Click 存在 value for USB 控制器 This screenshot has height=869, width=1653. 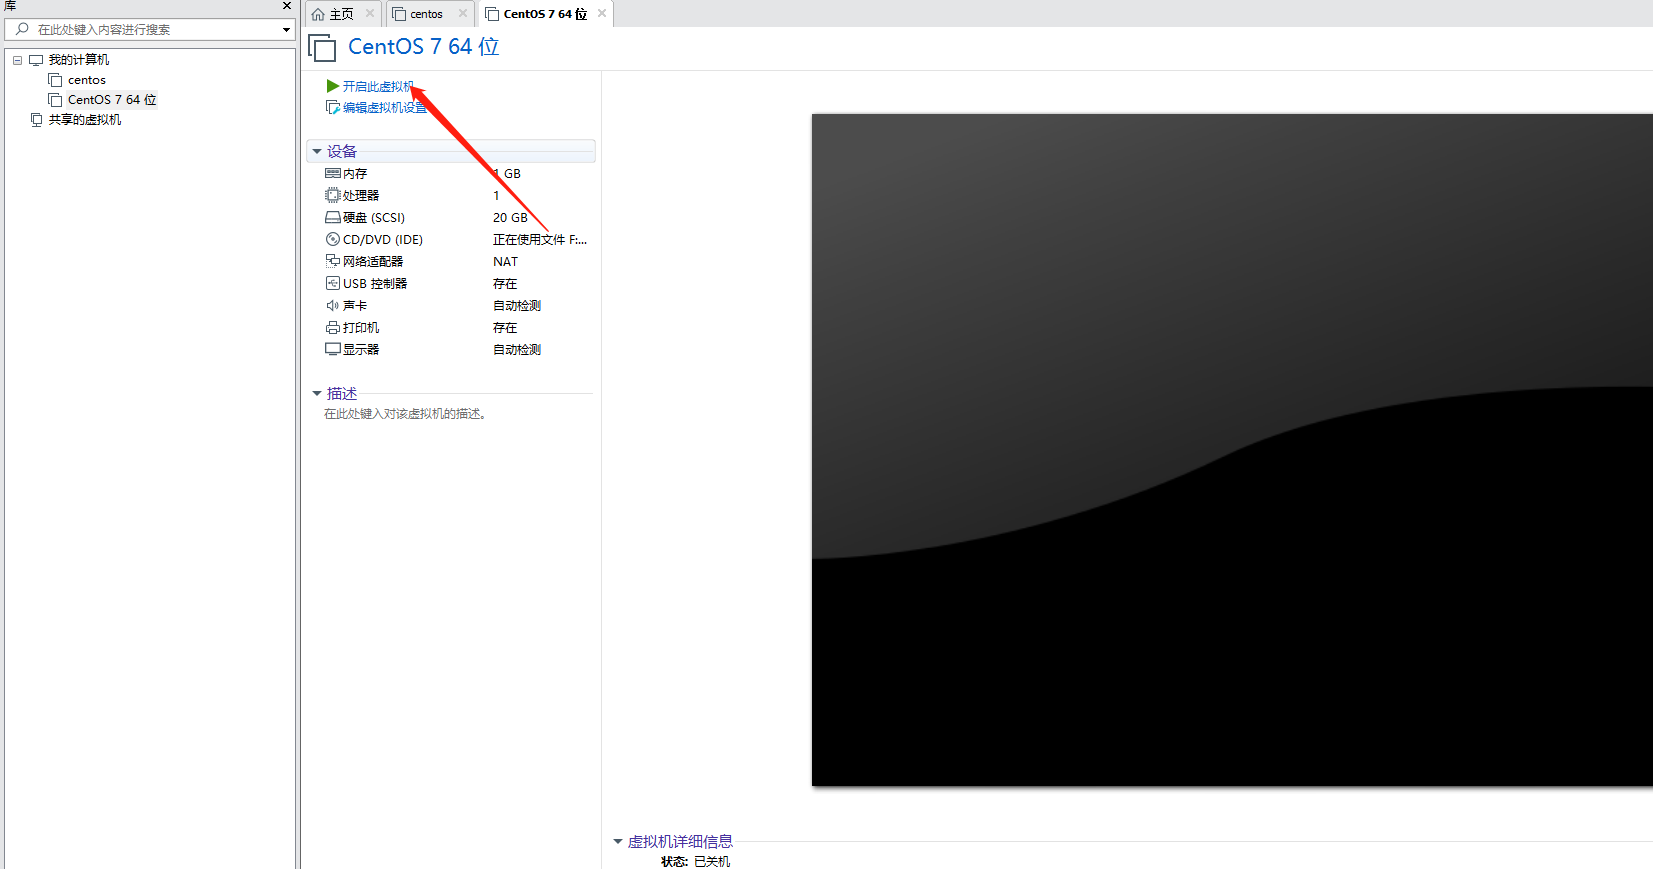click(x=505, y=283)
